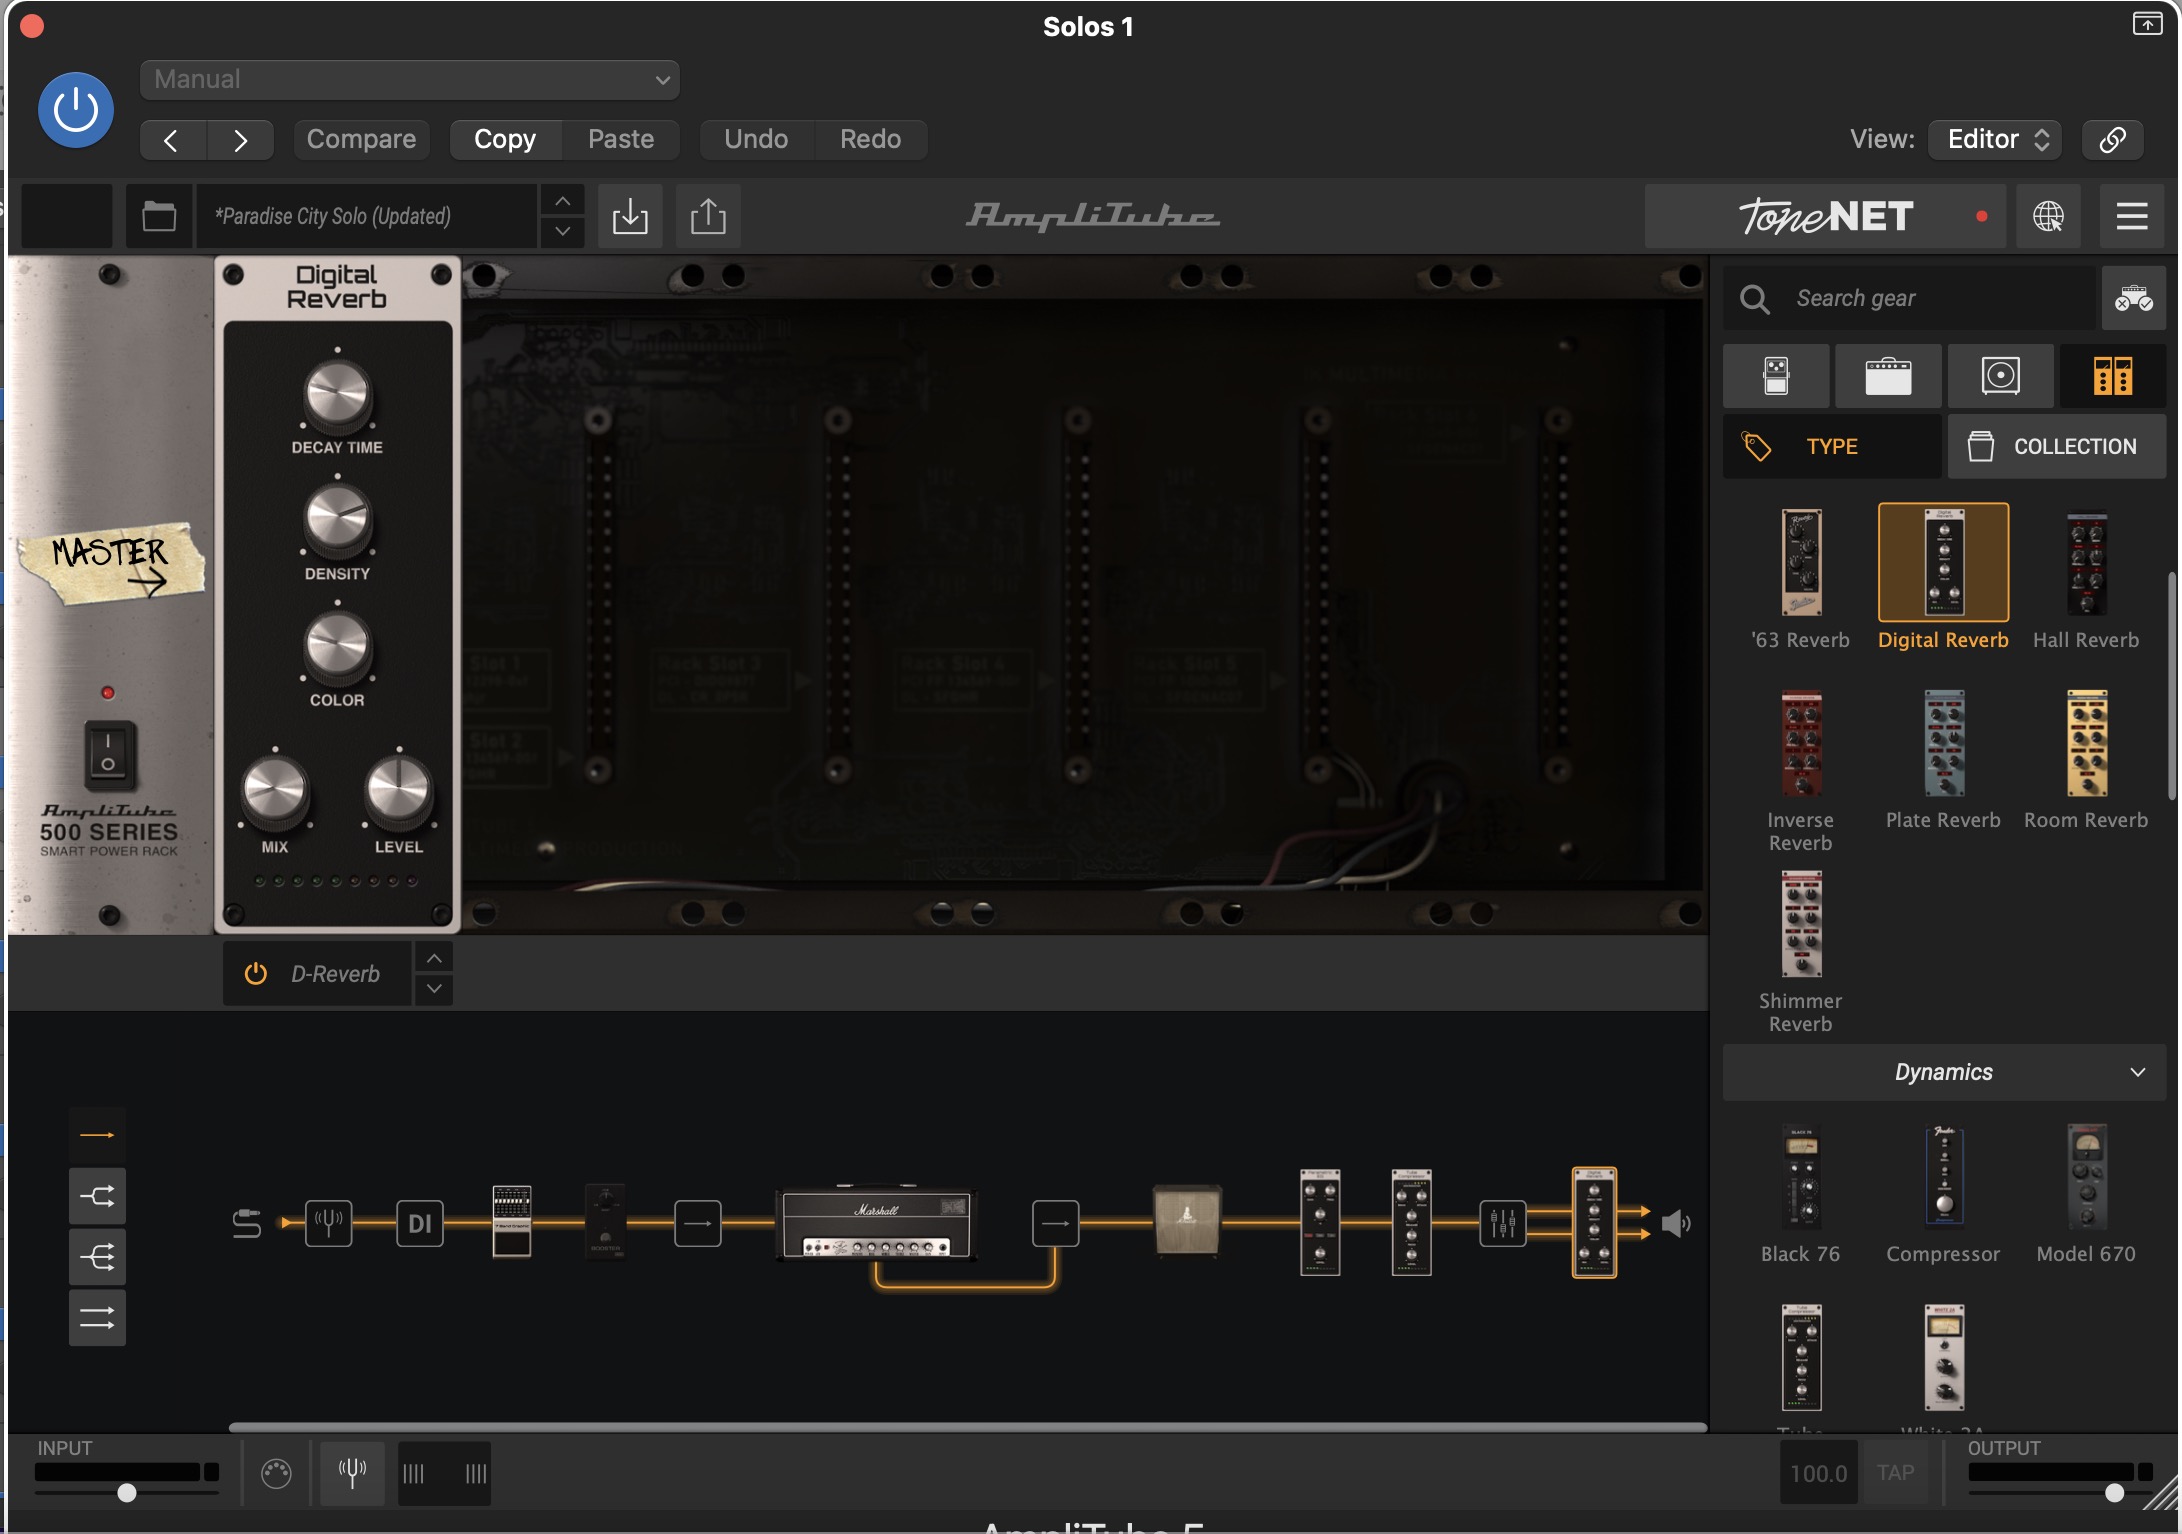This screenshot has height=1534, width=2182.
Task: Click the globe web icon
Action: pos(2047,216)
